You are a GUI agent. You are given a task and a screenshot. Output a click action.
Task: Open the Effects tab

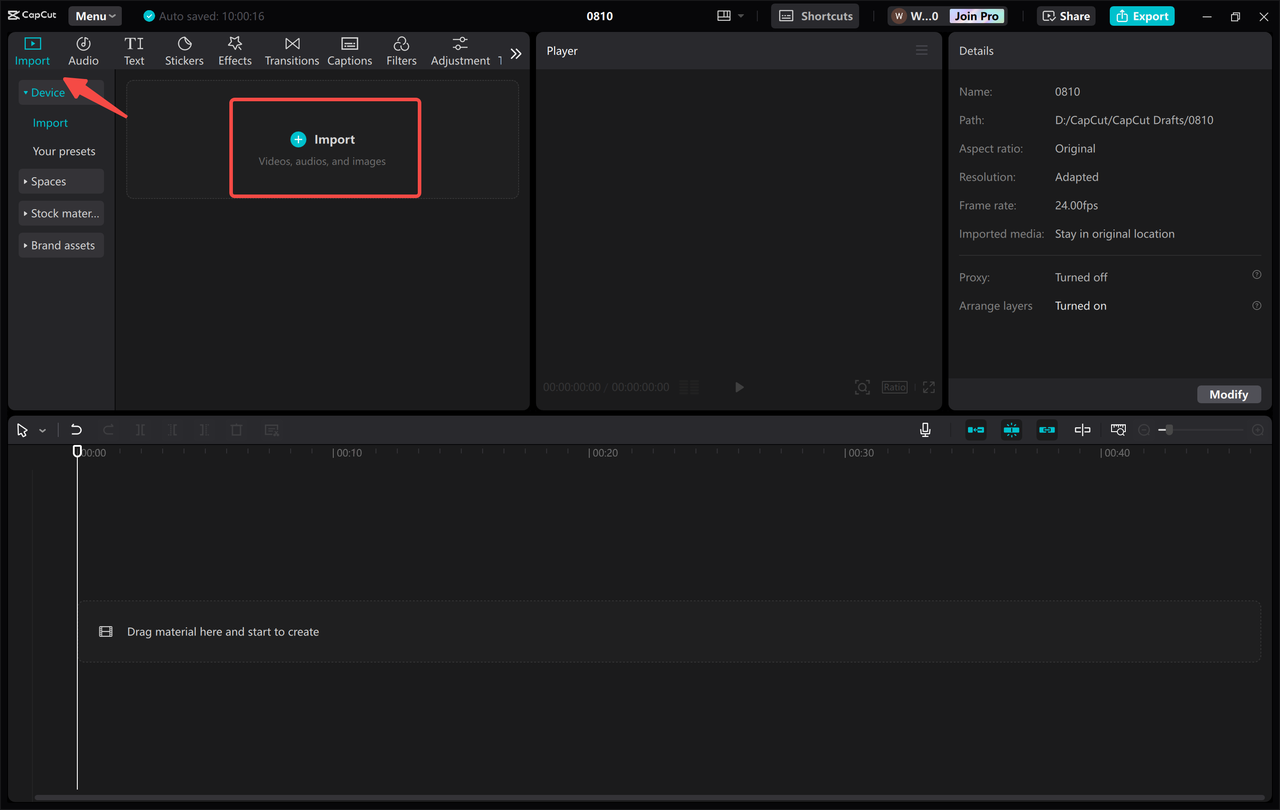tap(235, 51)
